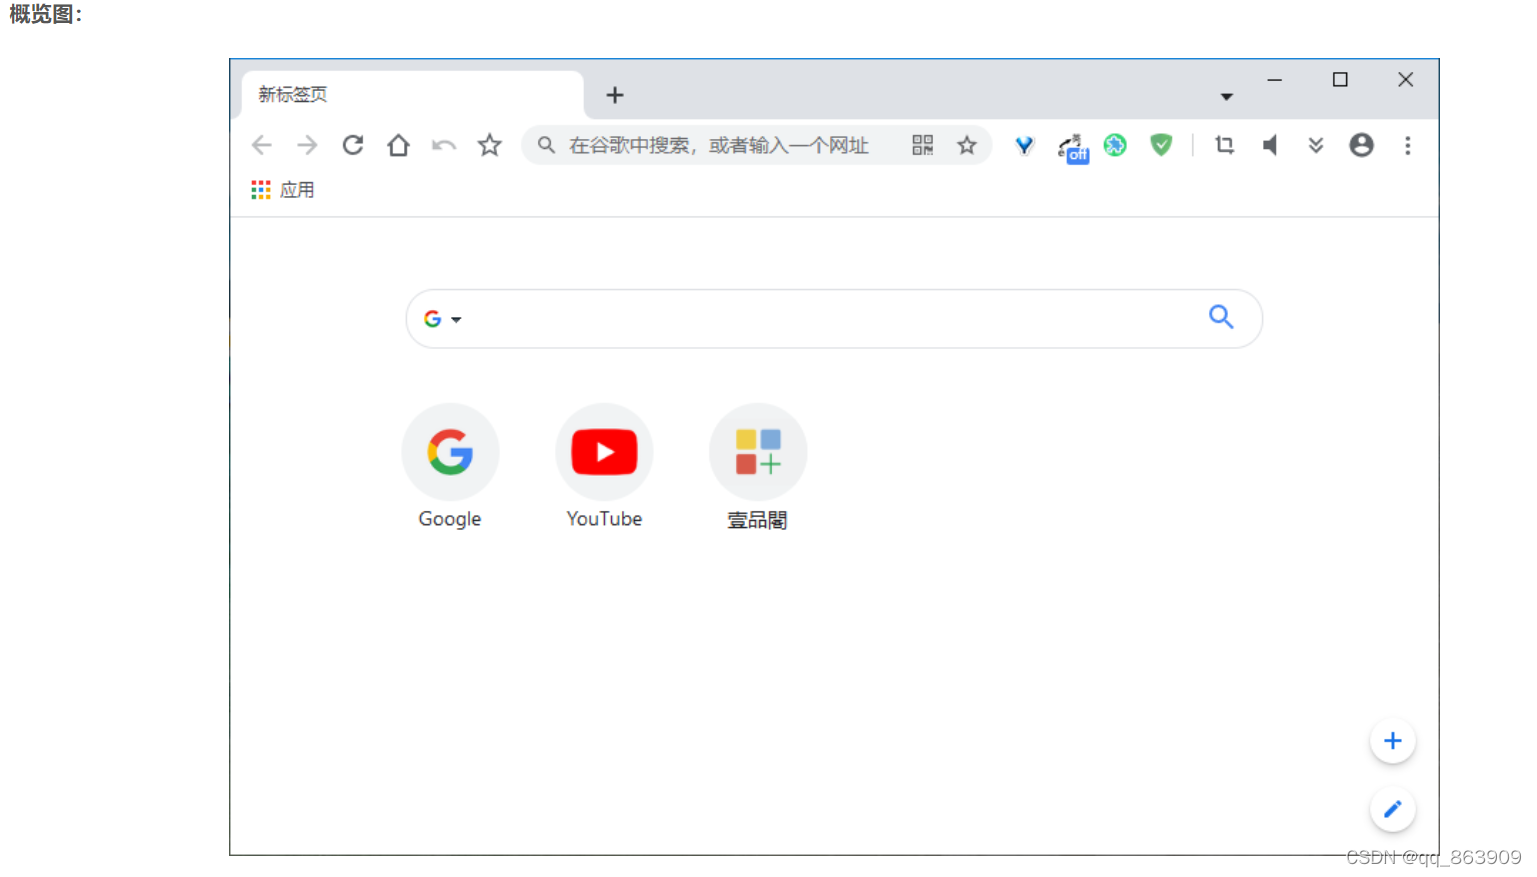Image resolution: width=1537 pixels, height=877 pixels.
Task: Mute sound with the speaker icon
Action: coord(1270,145)
